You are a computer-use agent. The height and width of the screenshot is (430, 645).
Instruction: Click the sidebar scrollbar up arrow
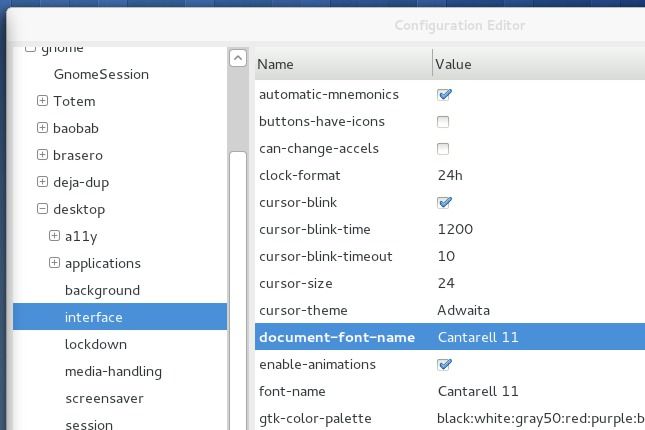pos(238,58)
